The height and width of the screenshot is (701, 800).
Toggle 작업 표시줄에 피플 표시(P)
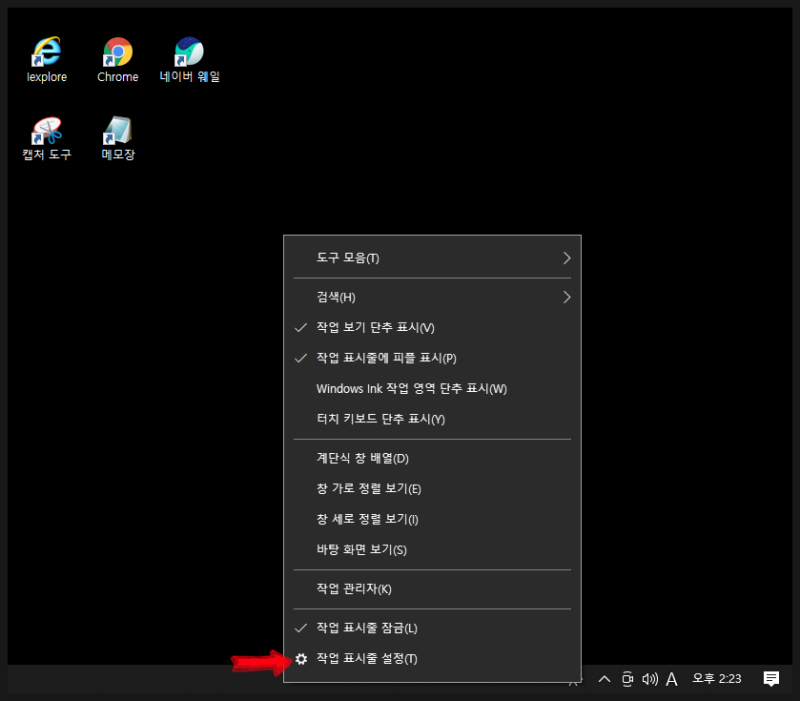tap(432, 358)
